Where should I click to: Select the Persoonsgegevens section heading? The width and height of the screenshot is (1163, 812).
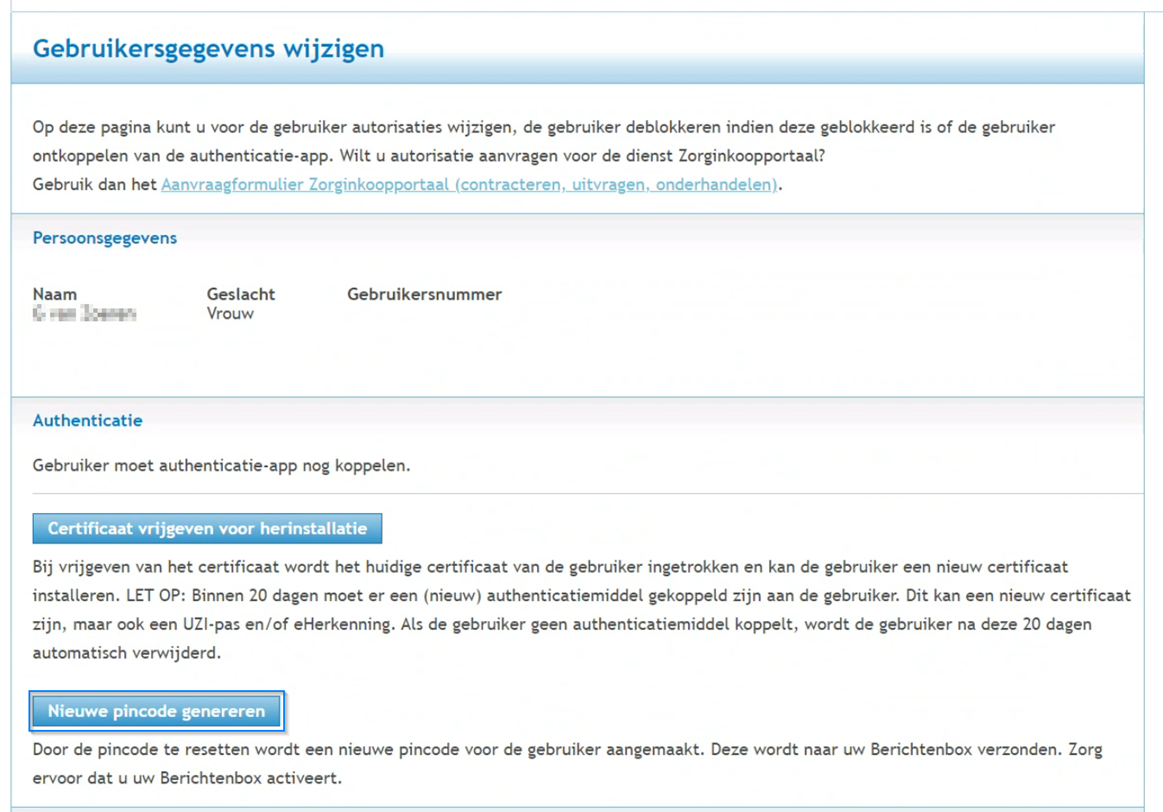tap(105, 238)
